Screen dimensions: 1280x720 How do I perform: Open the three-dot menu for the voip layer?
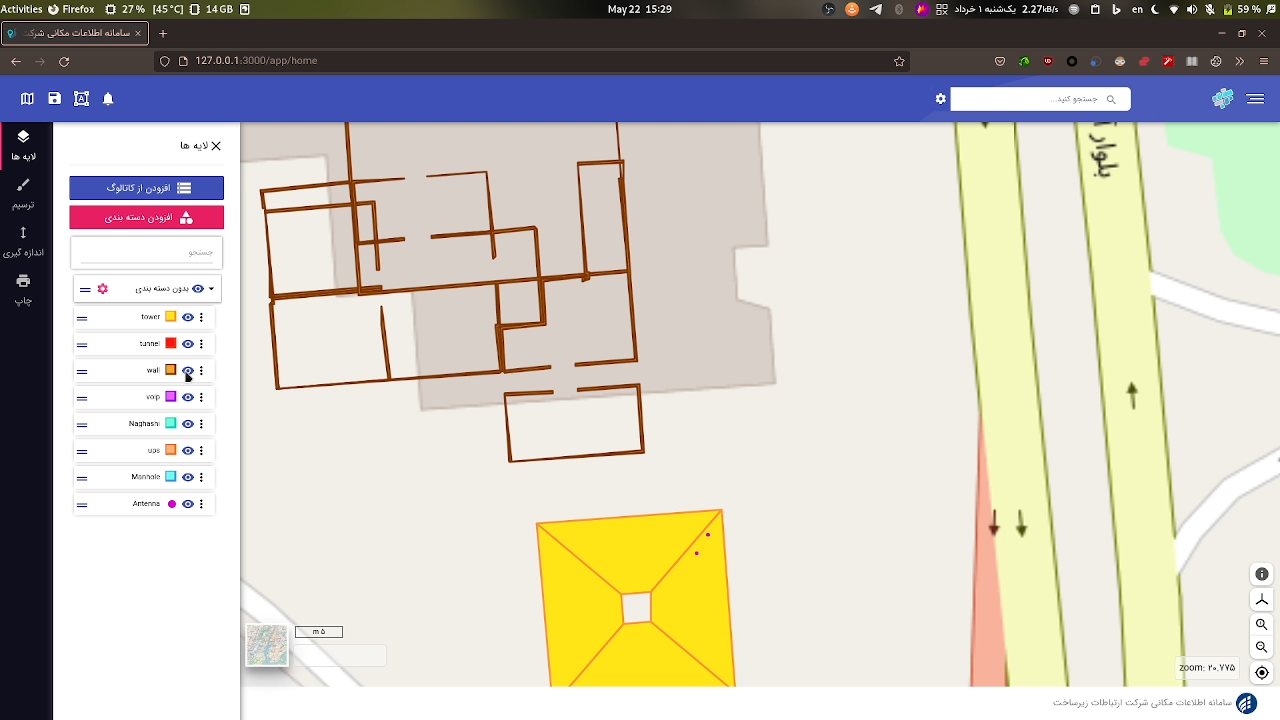click(201, 397)
